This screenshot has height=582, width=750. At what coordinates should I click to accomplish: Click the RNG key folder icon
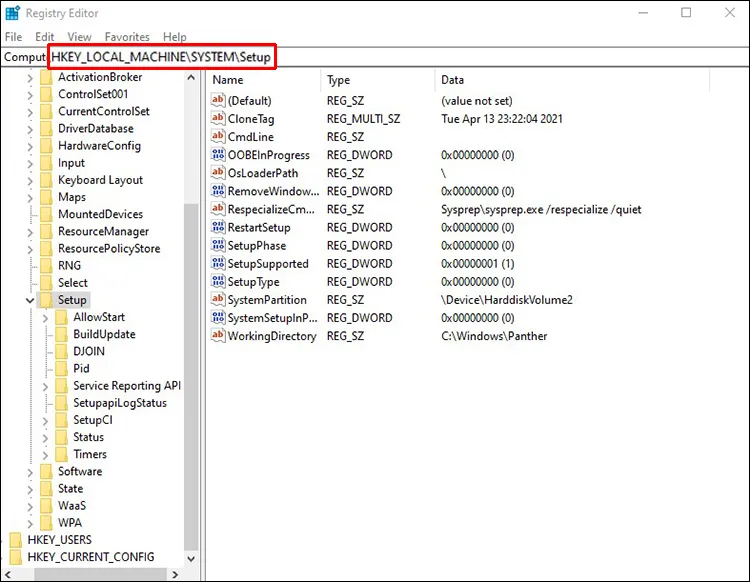pyautogui.click(x=46, y=265)
